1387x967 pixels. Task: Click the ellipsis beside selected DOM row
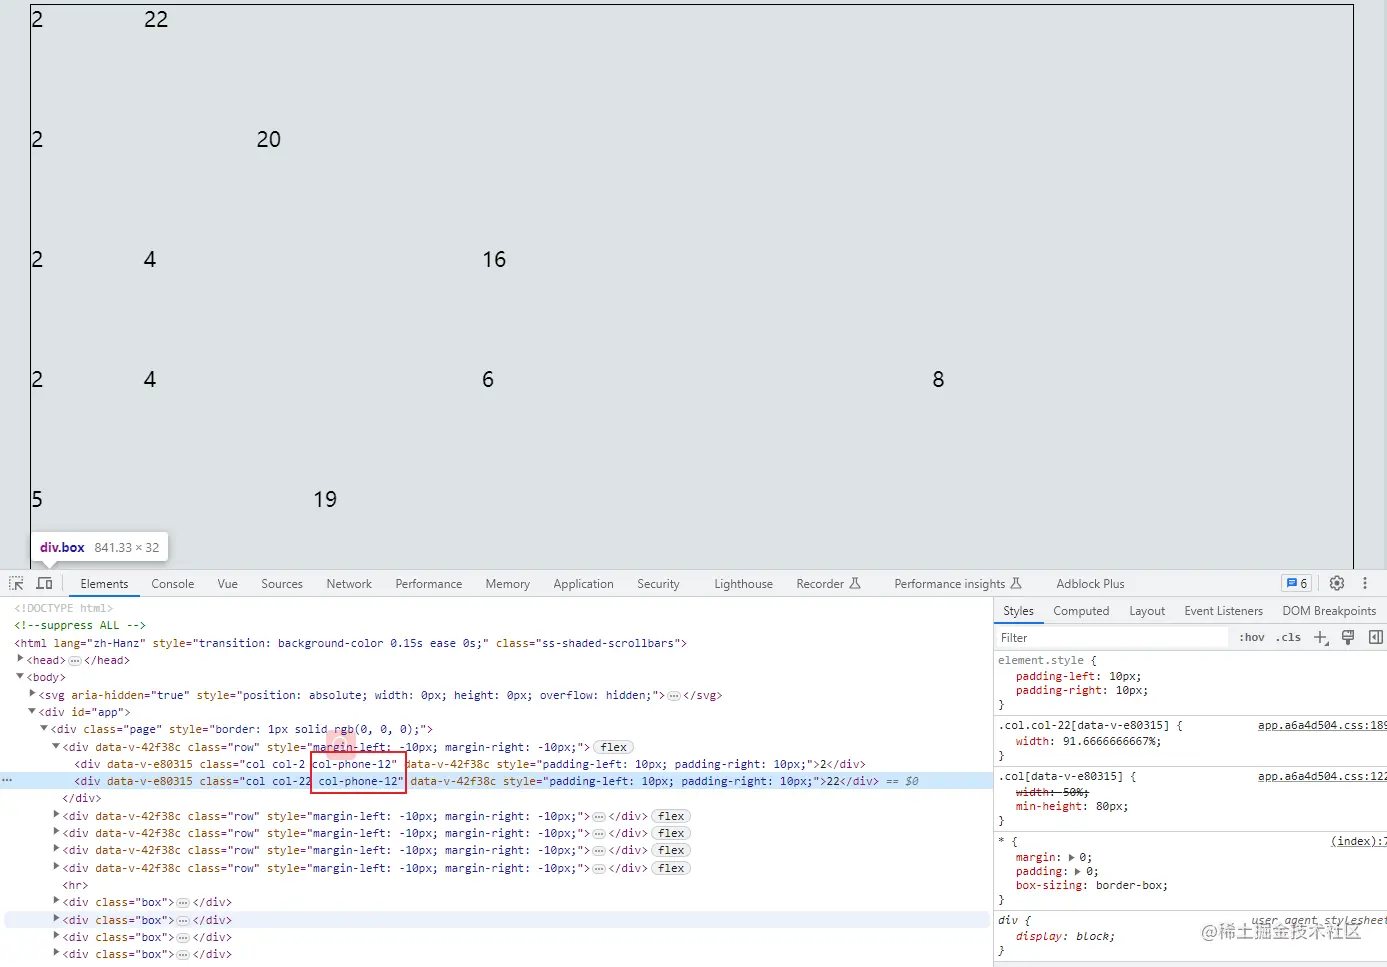[x=8, y=780]
